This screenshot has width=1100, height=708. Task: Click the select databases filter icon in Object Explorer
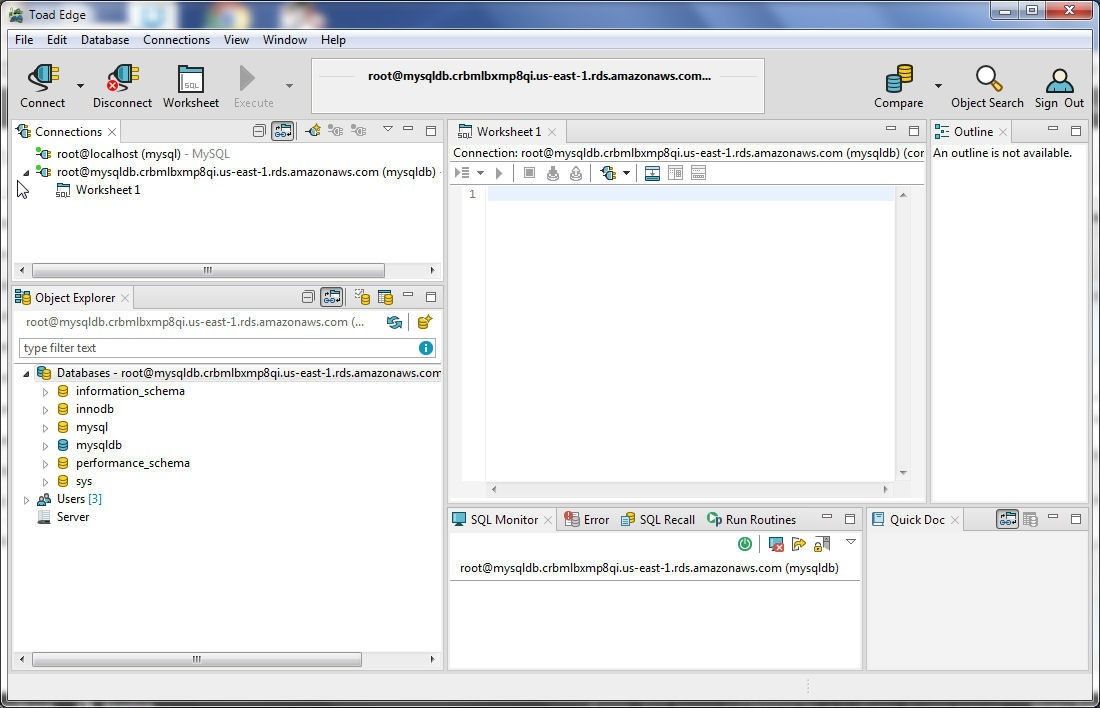(x=362, y=297)
